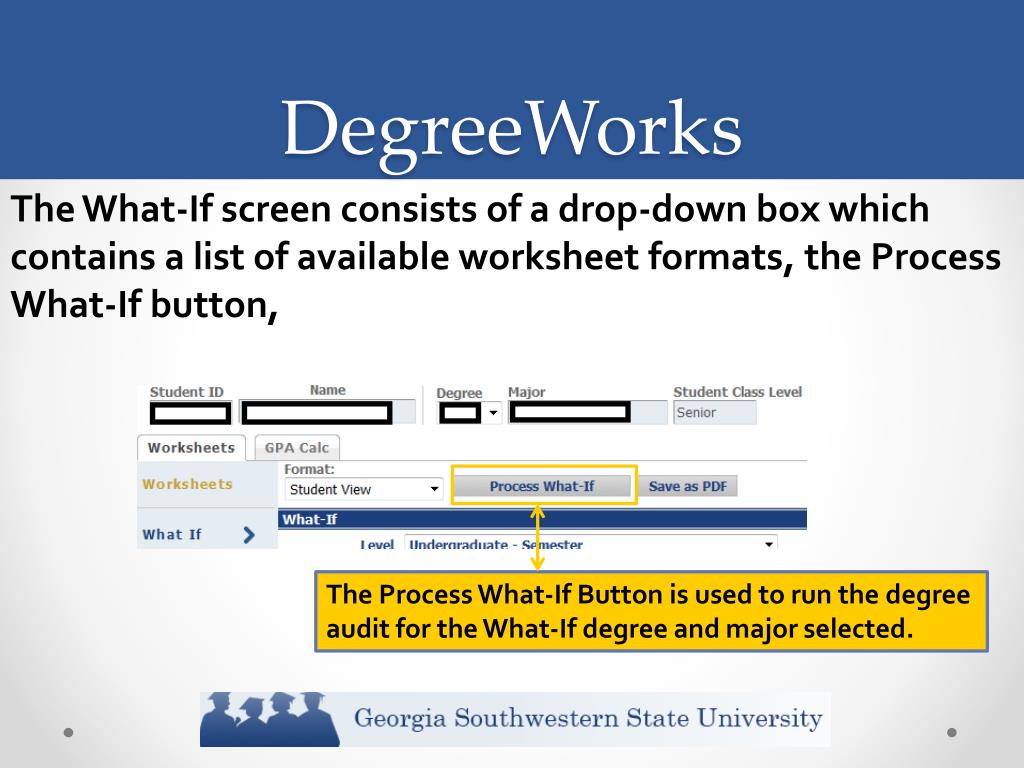Screen dimensions: 1024x768
Task: Click the What-If section header bar
Action: coord(542,519)
